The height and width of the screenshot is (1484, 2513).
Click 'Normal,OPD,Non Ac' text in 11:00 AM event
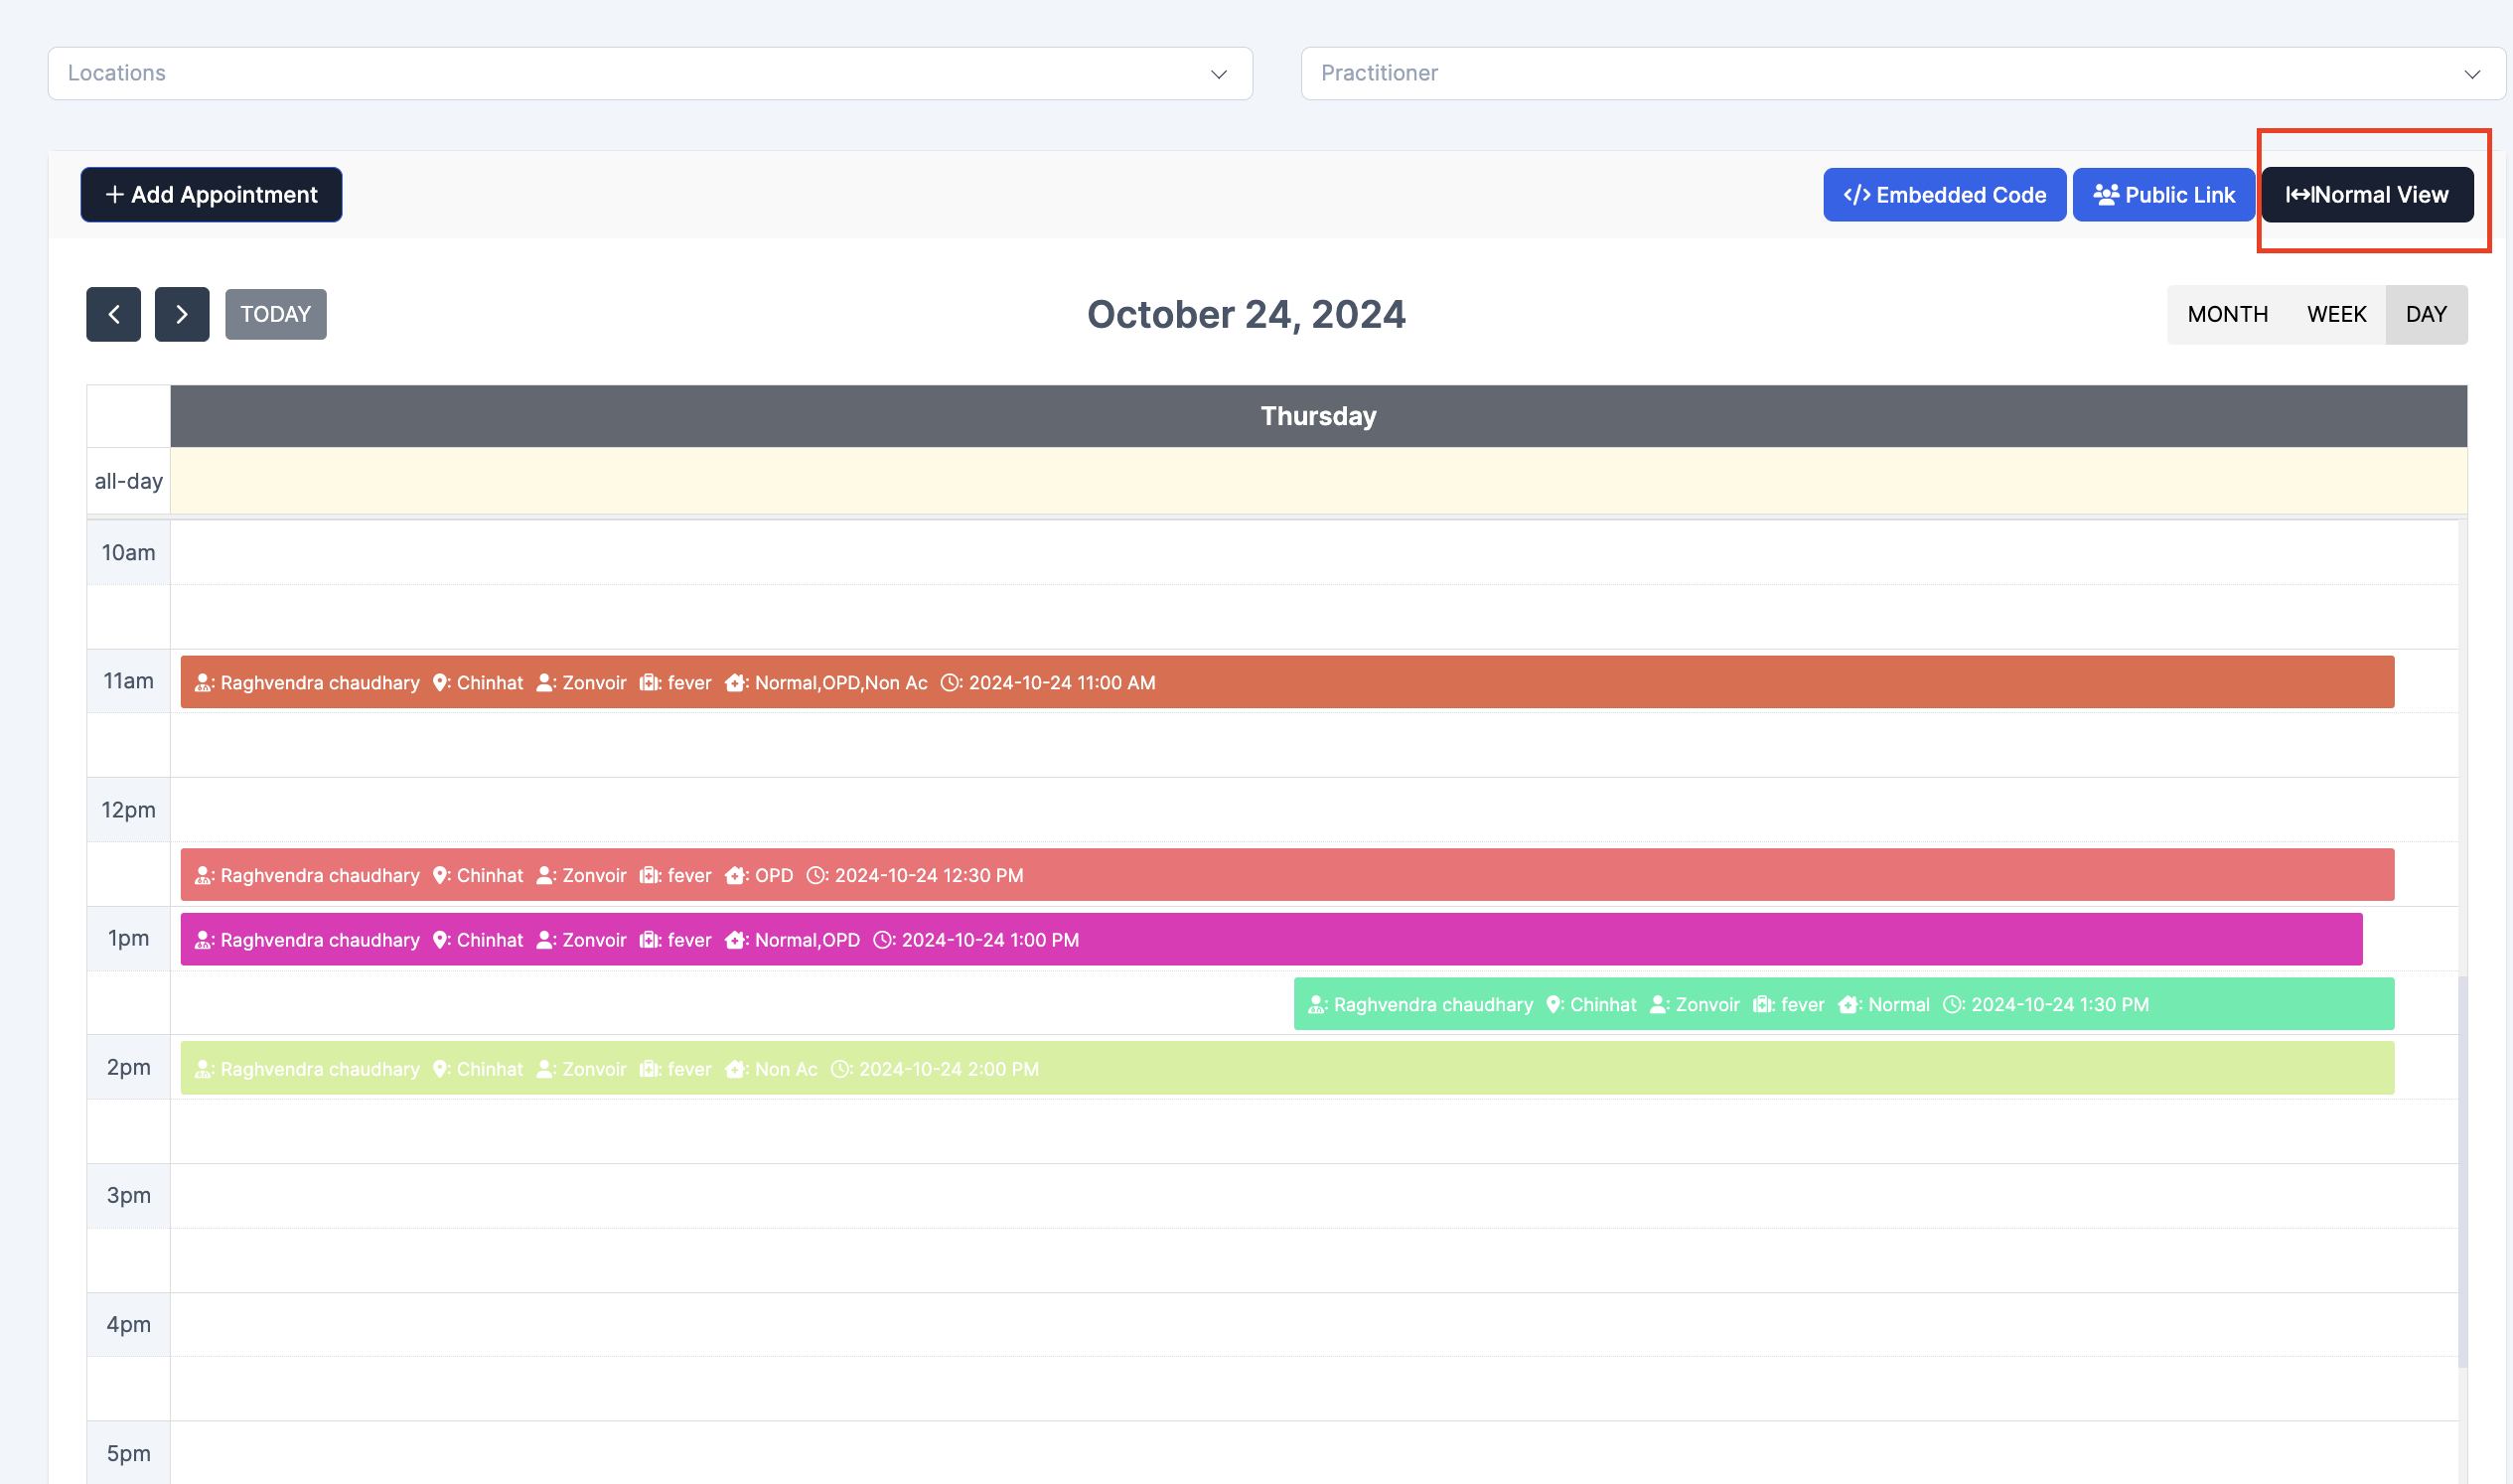[841, 683]
